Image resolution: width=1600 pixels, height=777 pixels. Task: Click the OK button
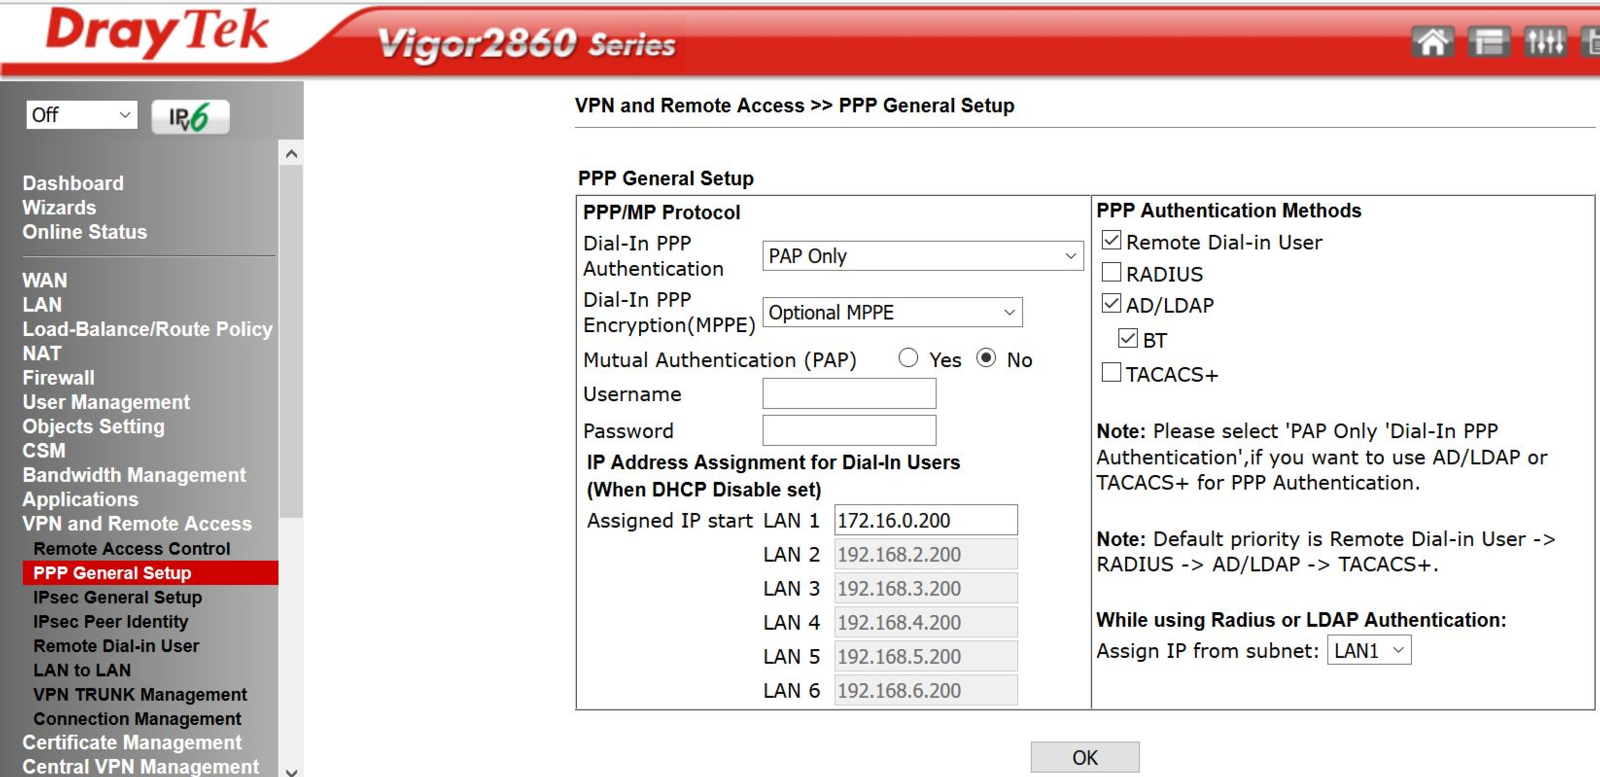(1084, 757)
